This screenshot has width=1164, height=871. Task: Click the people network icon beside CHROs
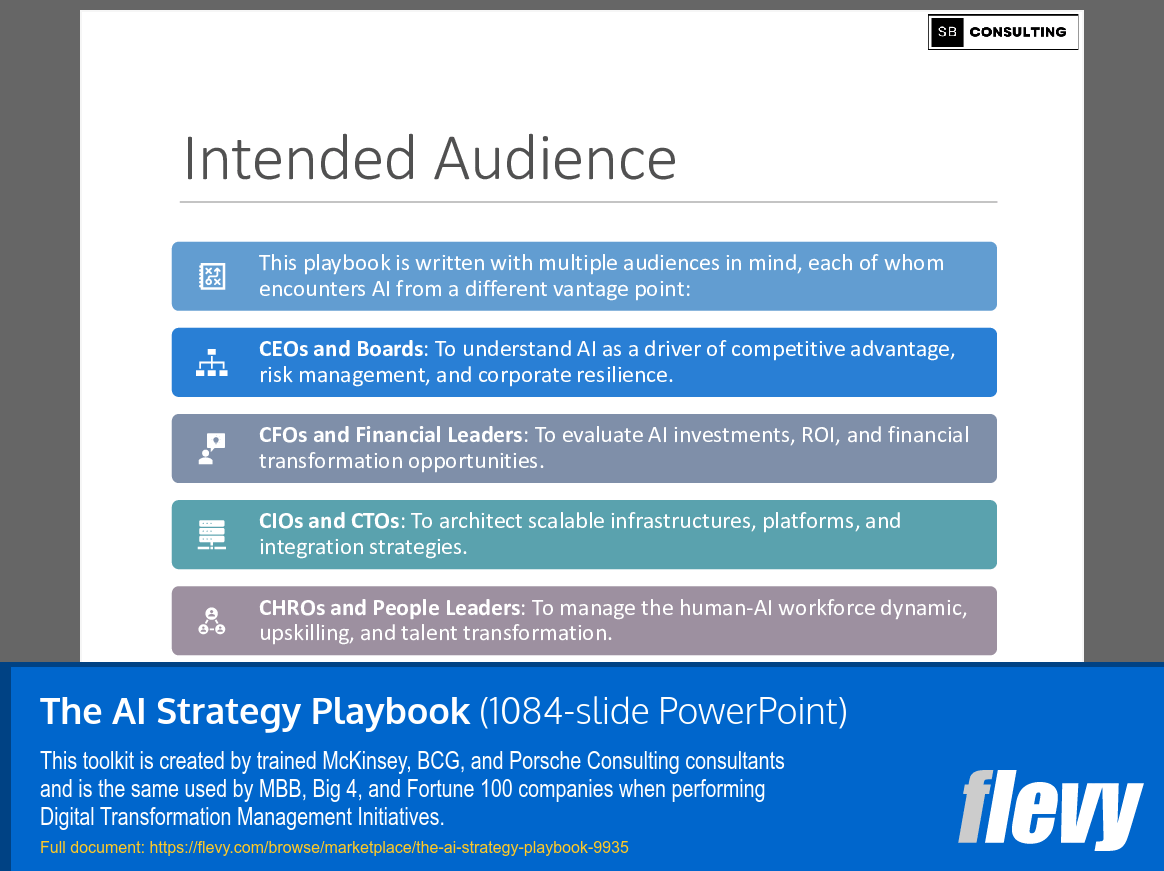[212, 621]
